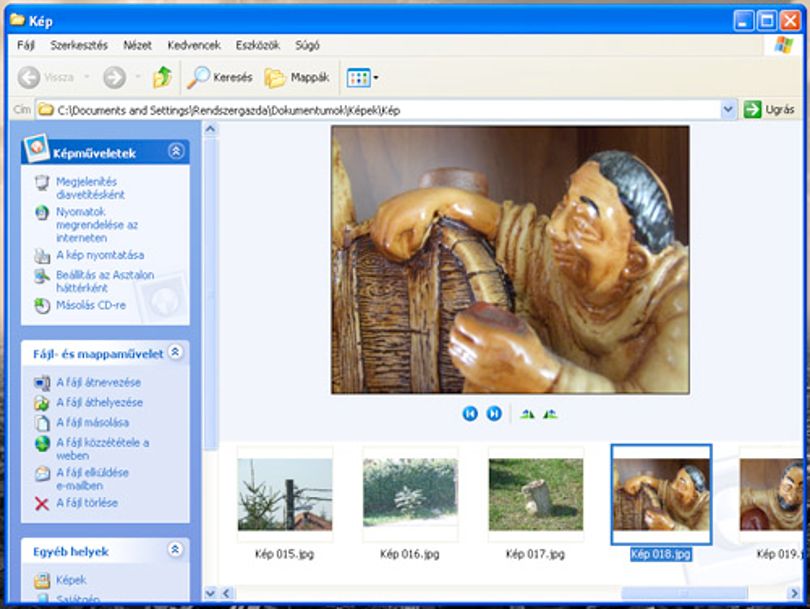The height and width of the screenshot is (609, 810).
Task: Collapse the Fájl- és mappaművelet panel
Action: pos(175,352)
